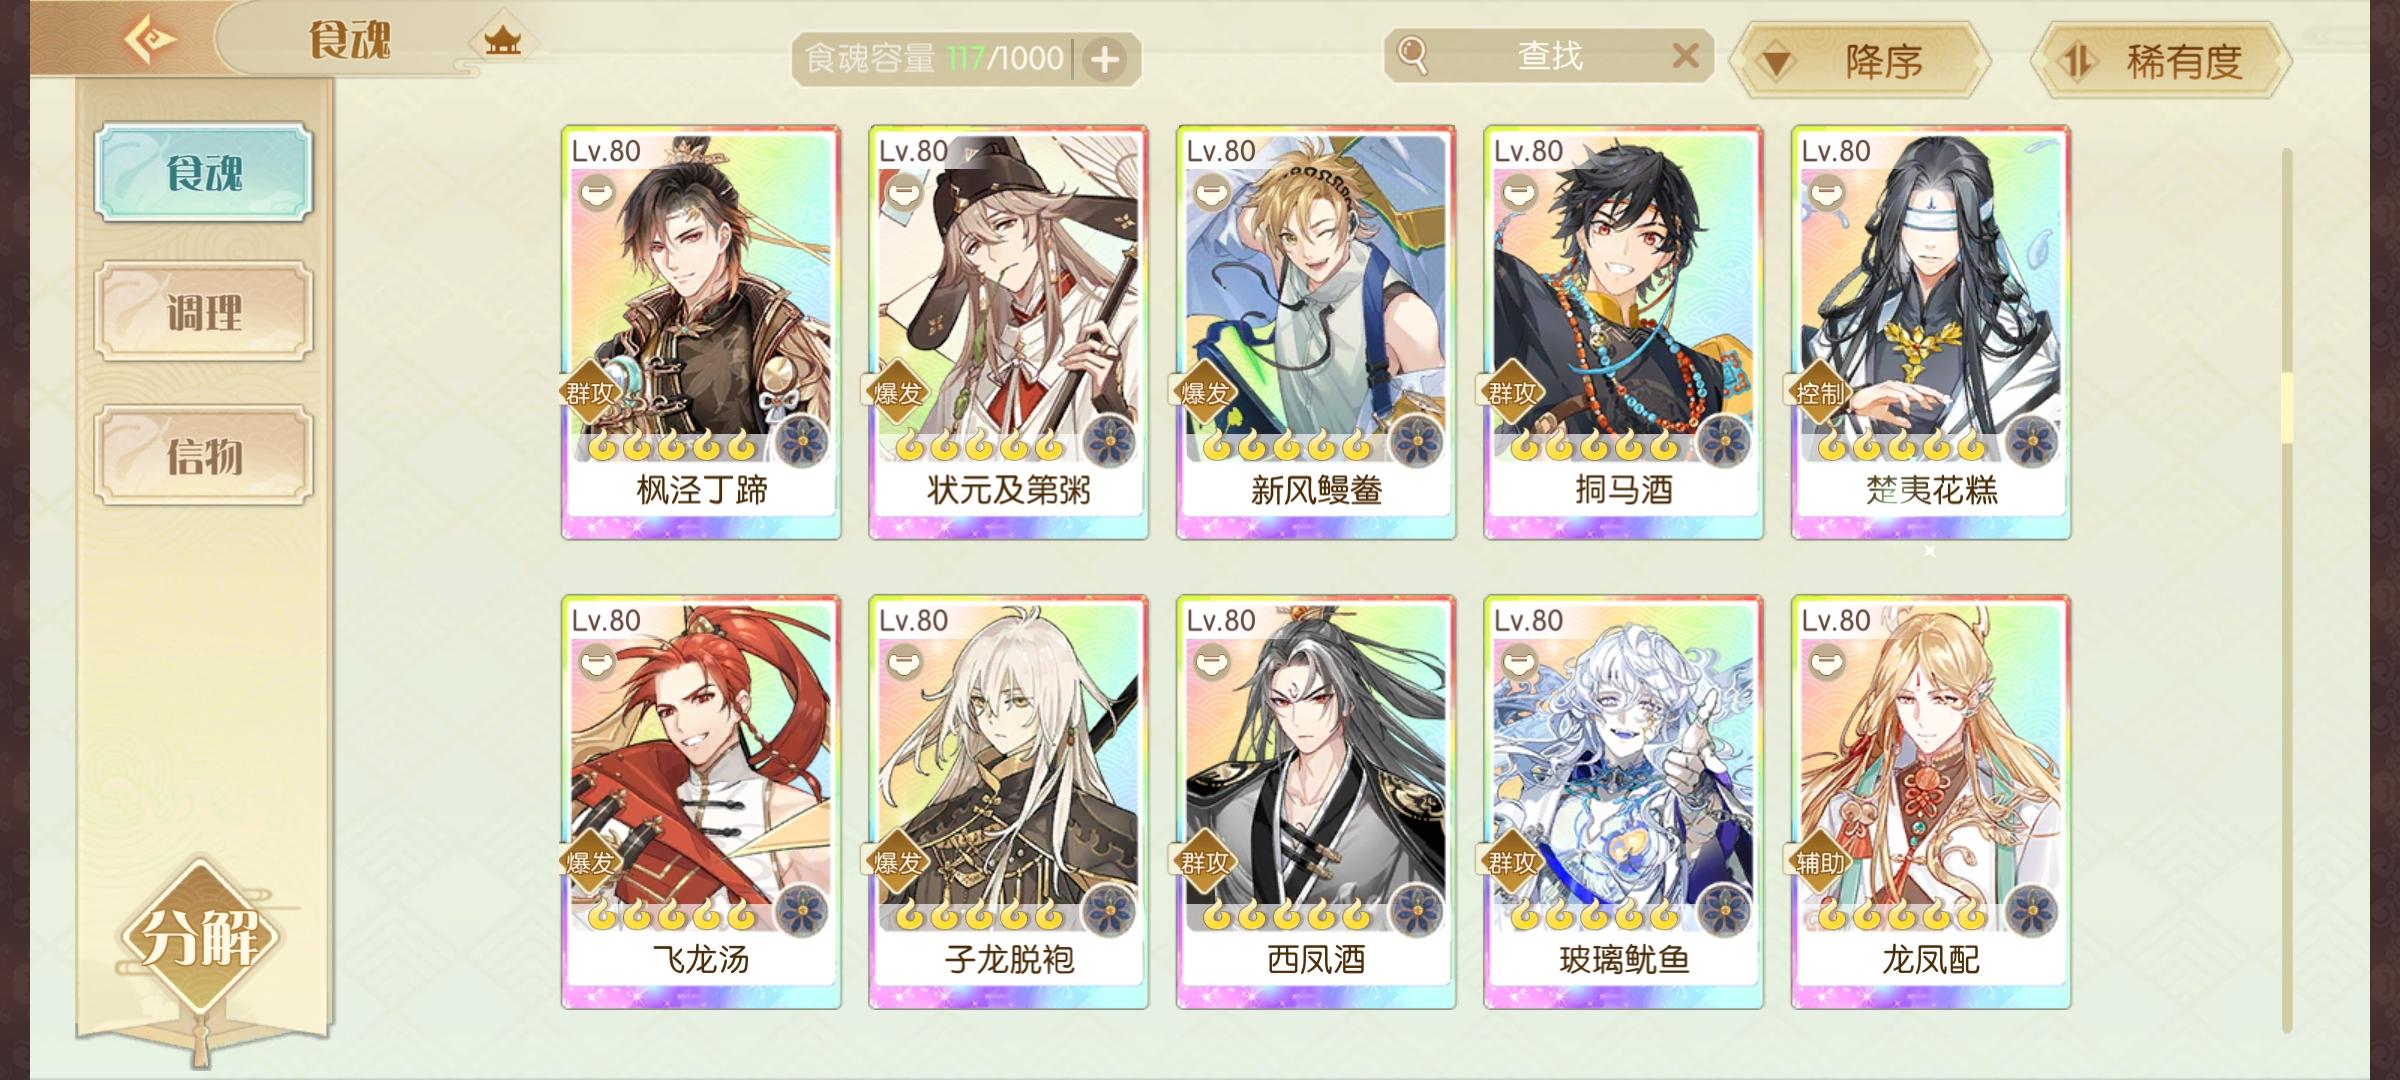The image size is (2400, 1080).
Task: Tap the flower badge on 枫泾丁蹄 card
Action: pos(803,441)
